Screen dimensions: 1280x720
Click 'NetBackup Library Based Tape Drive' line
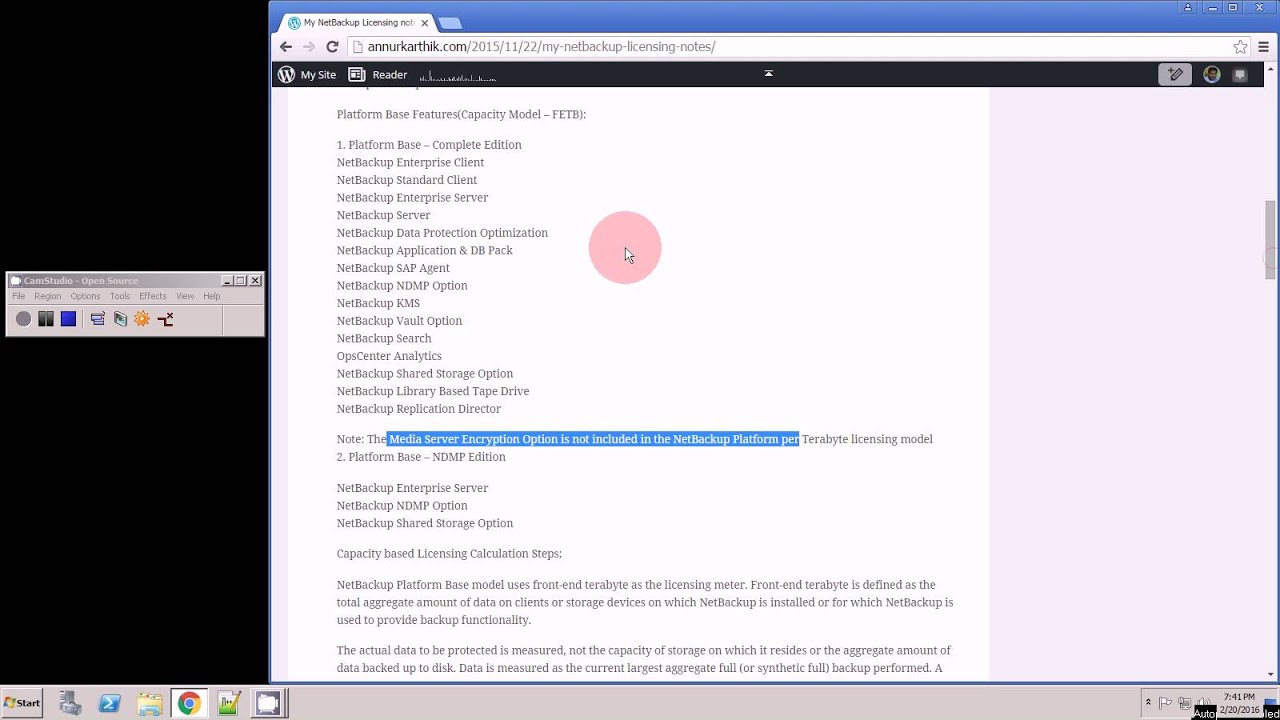(x=433, y=391)
